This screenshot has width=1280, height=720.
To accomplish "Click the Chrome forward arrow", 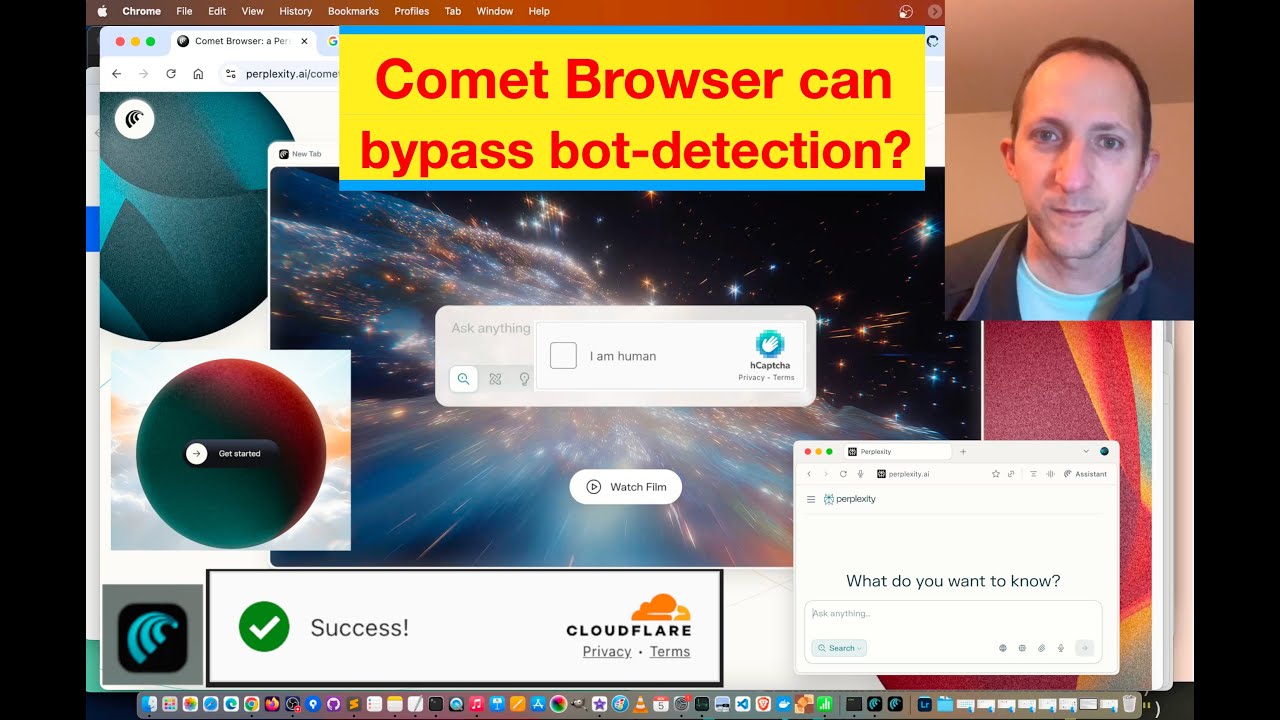I will [x=143, y=73].
